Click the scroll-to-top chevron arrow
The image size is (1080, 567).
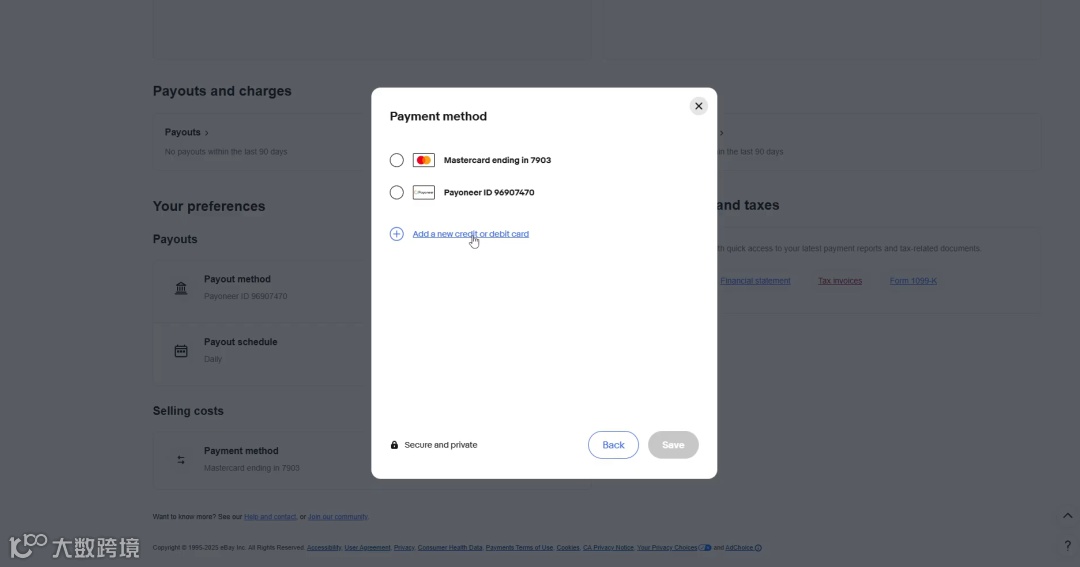coord(1067,515)
